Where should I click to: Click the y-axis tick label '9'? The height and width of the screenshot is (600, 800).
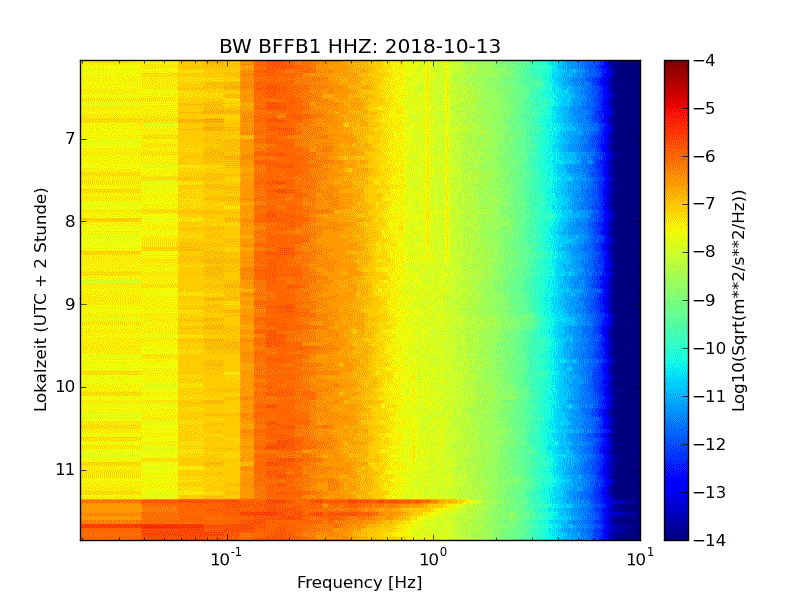pyautogui.click(x=70, y=304)
